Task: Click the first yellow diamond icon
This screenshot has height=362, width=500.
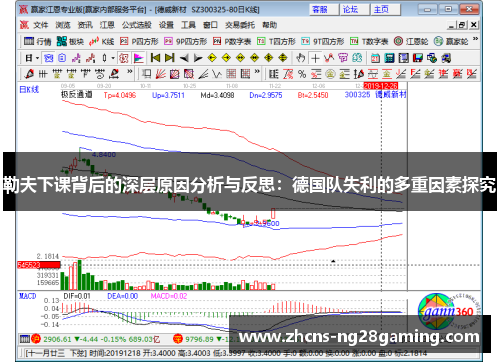Action: pos(212,58)
